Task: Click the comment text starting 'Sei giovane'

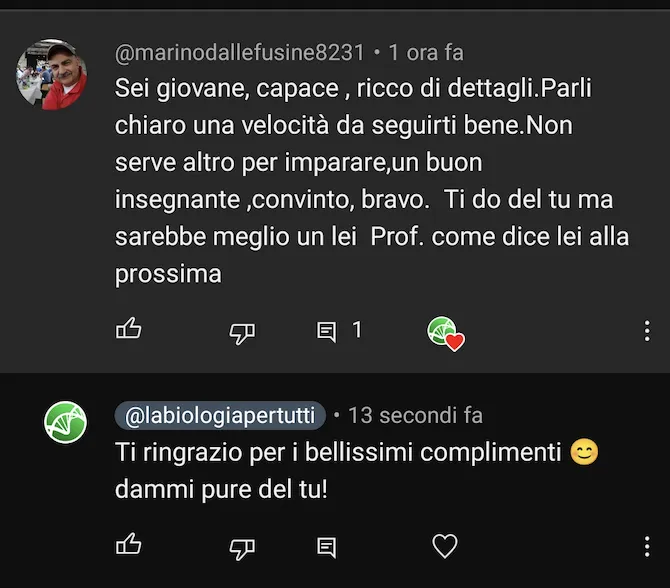Action: (x=372, y=181)
